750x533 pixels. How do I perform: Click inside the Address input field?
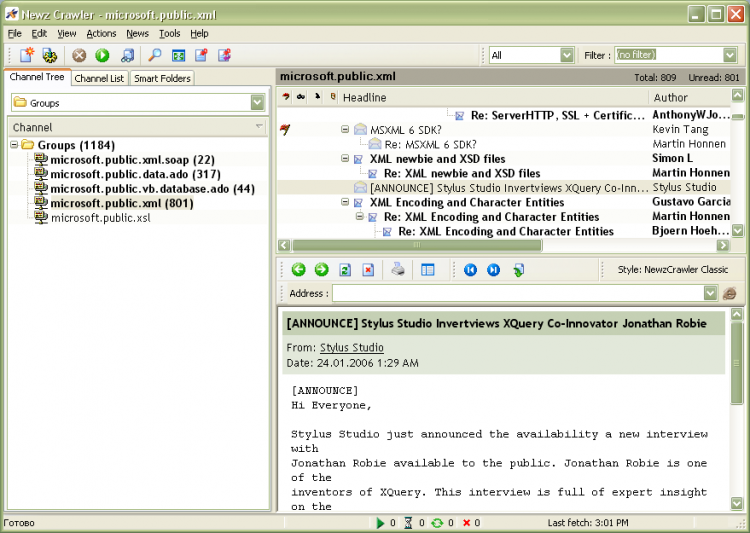tap(517, 293)
